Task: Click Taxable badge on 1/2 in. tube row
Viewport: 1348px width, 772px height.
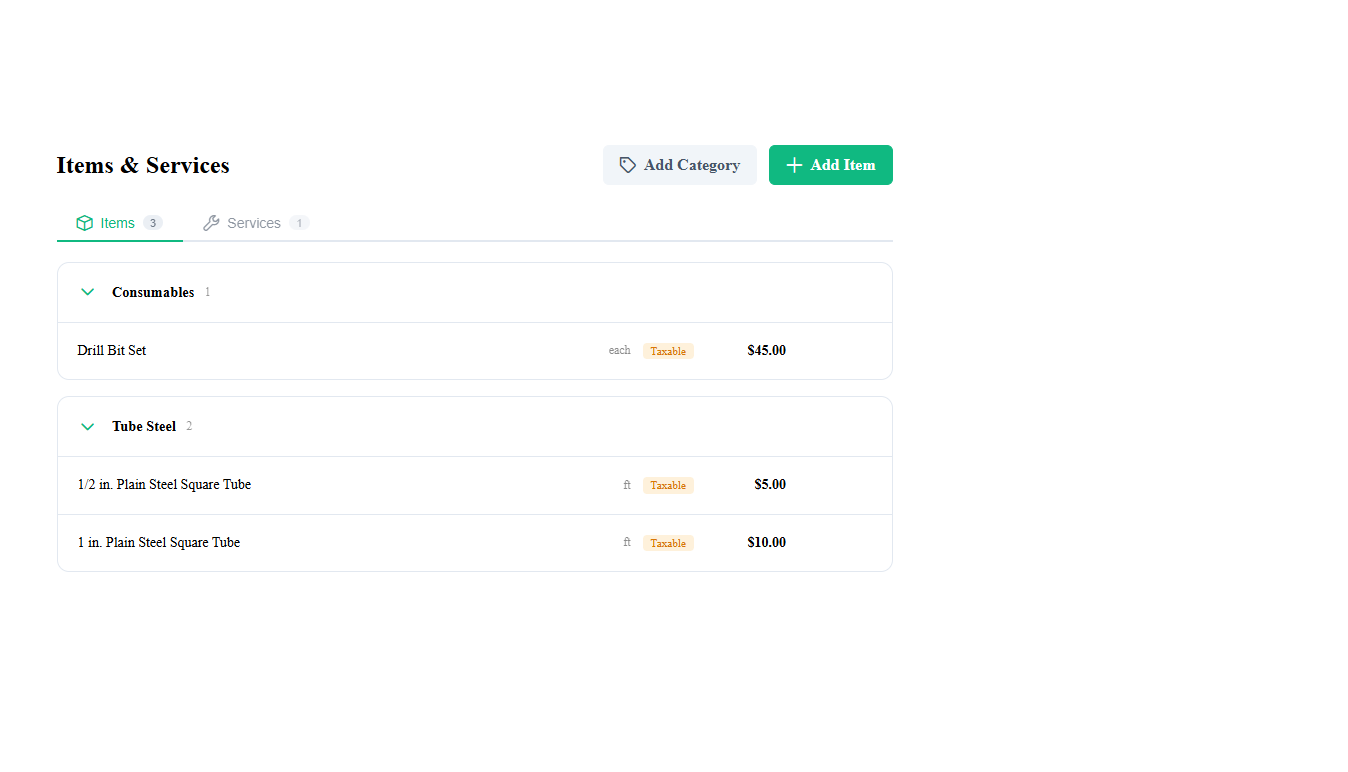Action: [x=668, y=485]
